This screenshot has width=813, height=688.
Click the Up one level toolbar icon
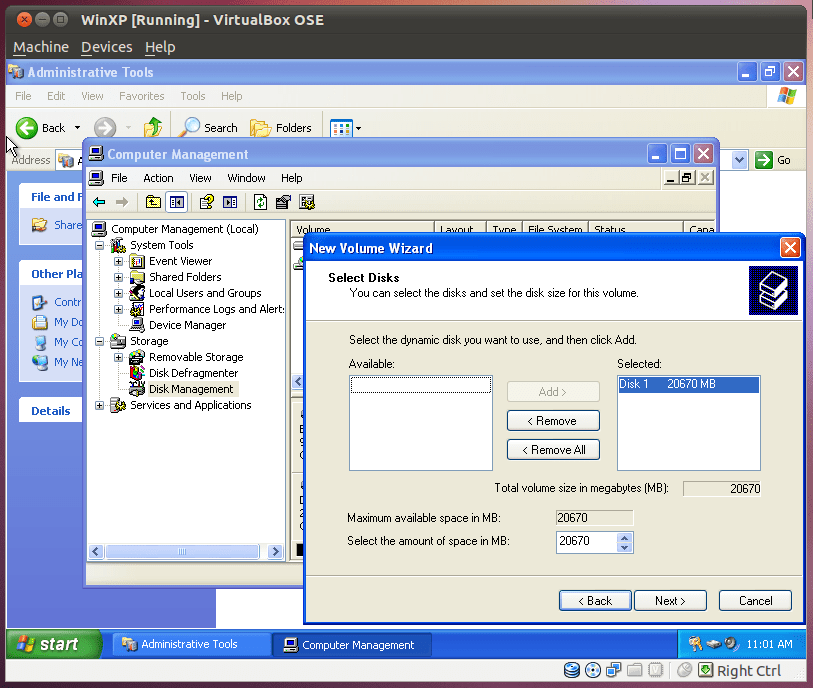(x=153, y=128)
